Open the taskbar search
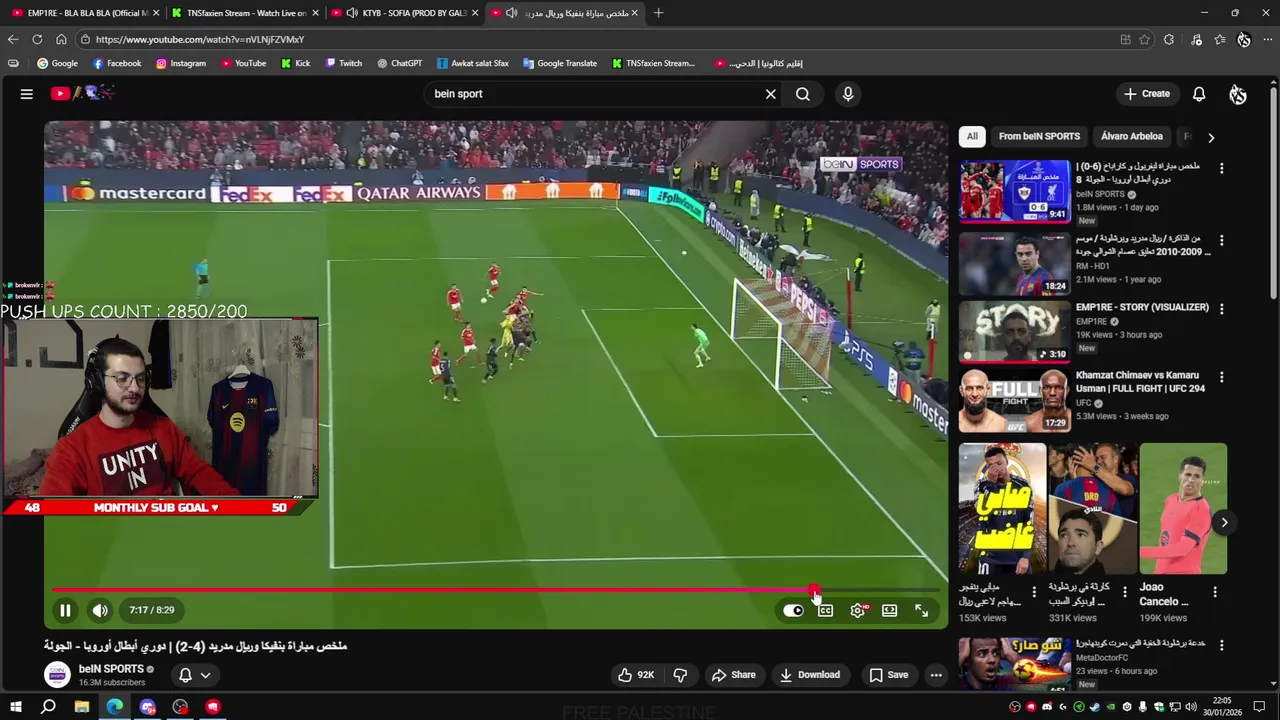1280x720 pixels. (48, 707)
